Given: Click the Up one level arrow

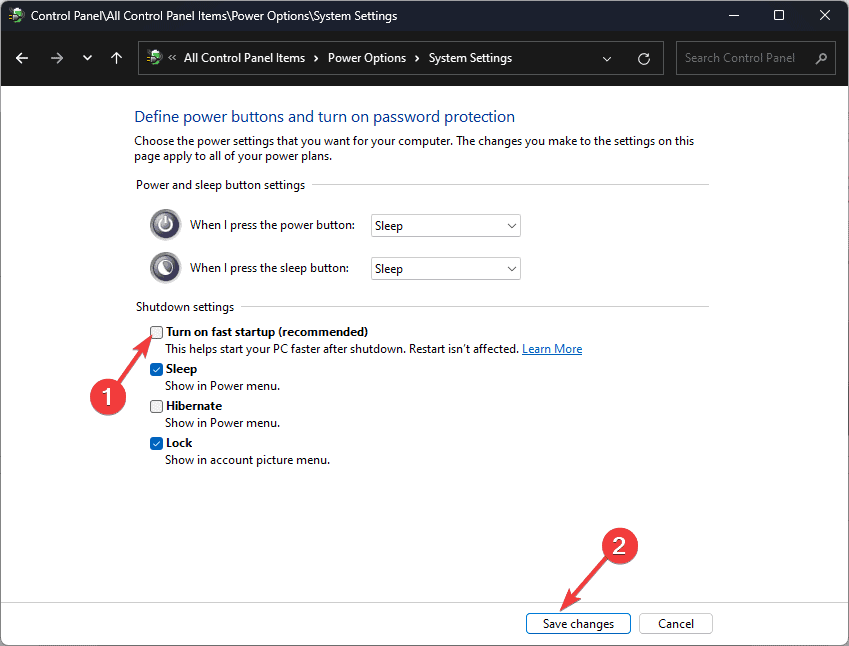Looking at the screenshot, I should pyautogui.click(x=116, y=58).
